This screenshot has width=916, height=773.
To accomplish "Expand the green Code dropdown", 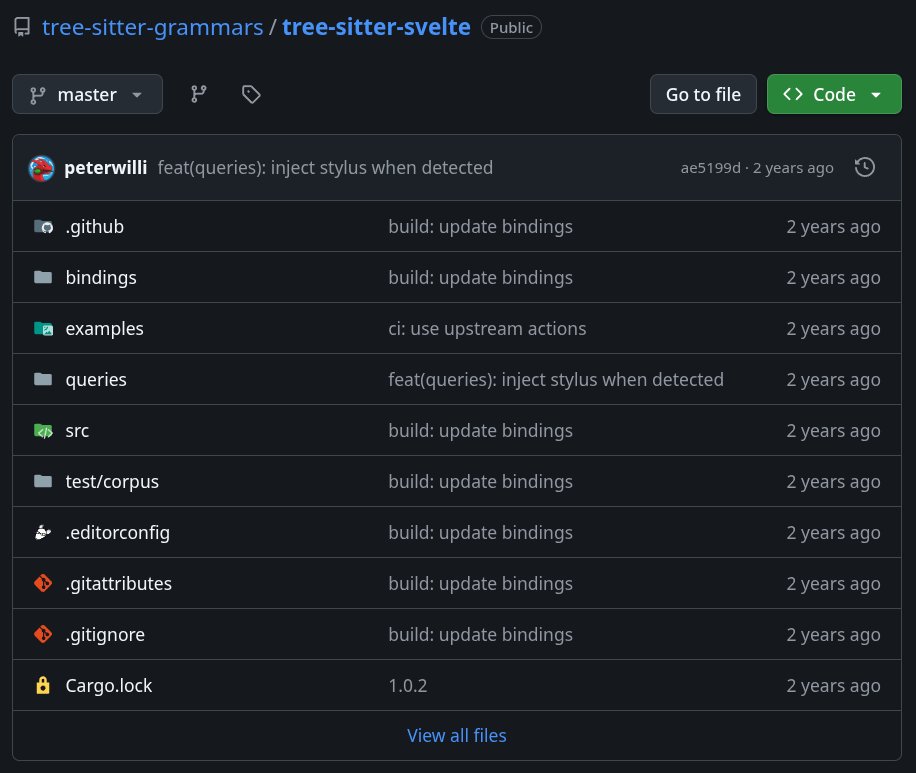I will (834, 94).
